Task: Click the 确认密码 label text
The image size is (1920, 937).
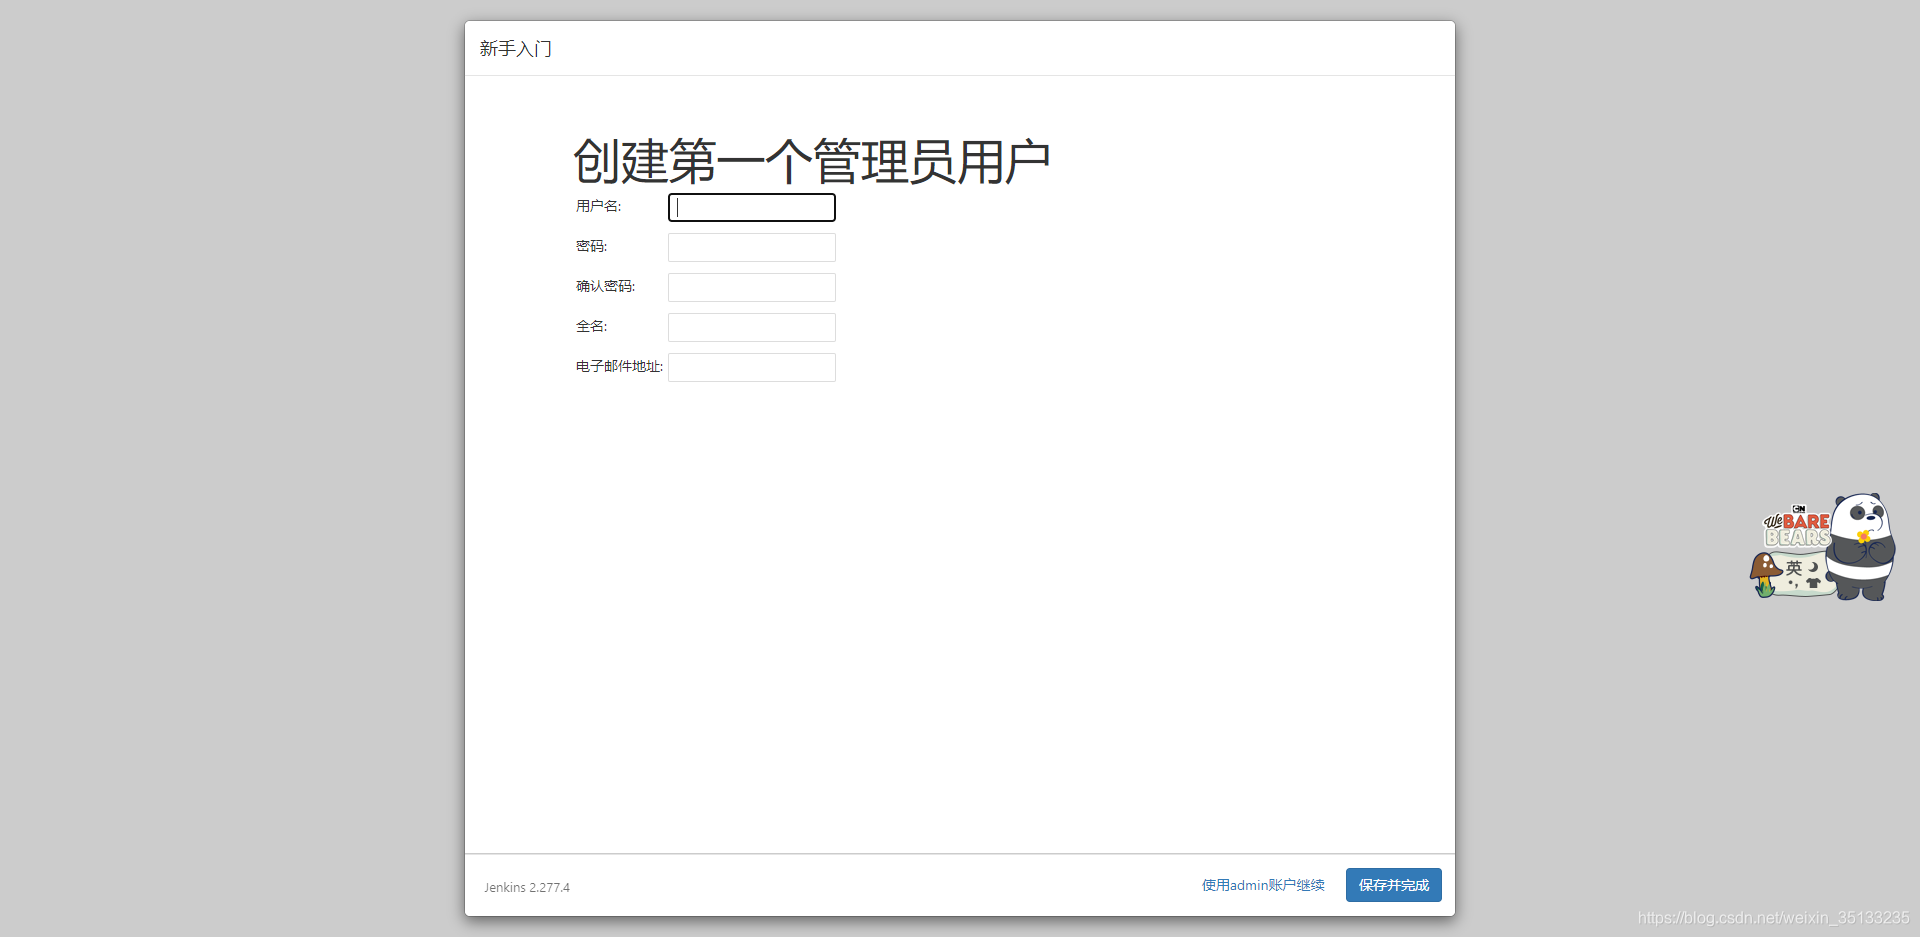Action: [606, 286]
